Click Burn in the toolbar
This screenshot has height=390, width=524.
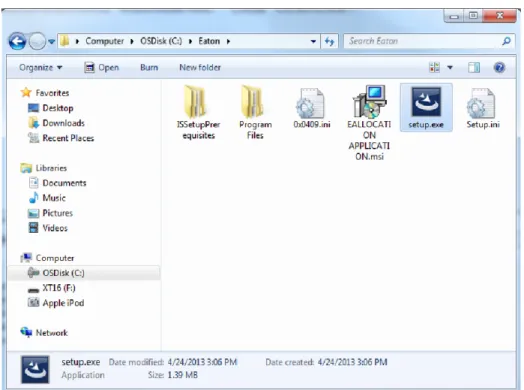point(149,68)
